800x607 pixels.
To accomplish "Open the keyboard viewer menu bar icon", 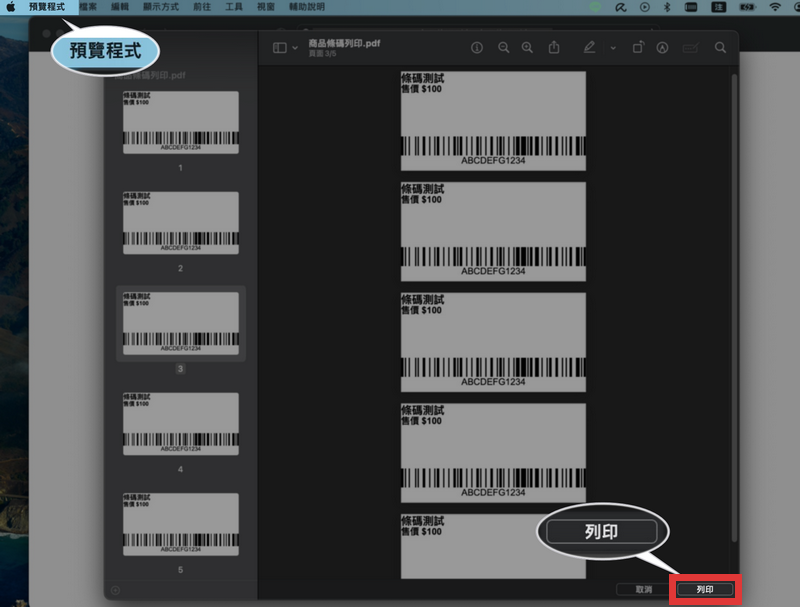I will [x=691, y=7].
